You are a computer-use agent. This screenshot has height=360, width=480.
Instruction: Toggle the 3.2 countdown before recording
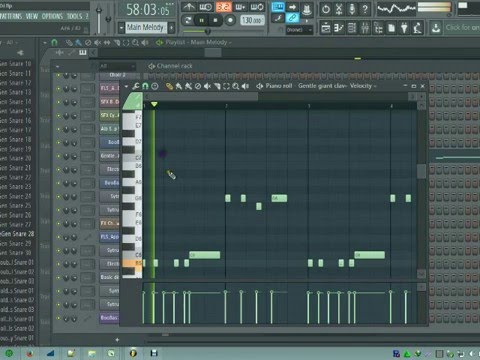click(x=223, y=7)
